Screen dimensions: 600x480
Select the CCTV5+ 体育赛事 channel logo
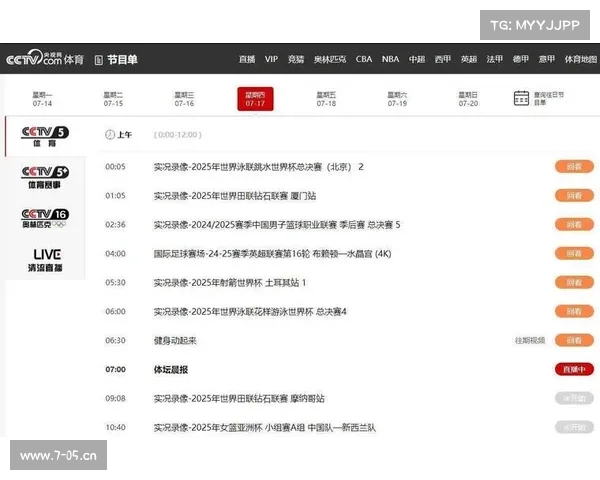click(45, 178)
